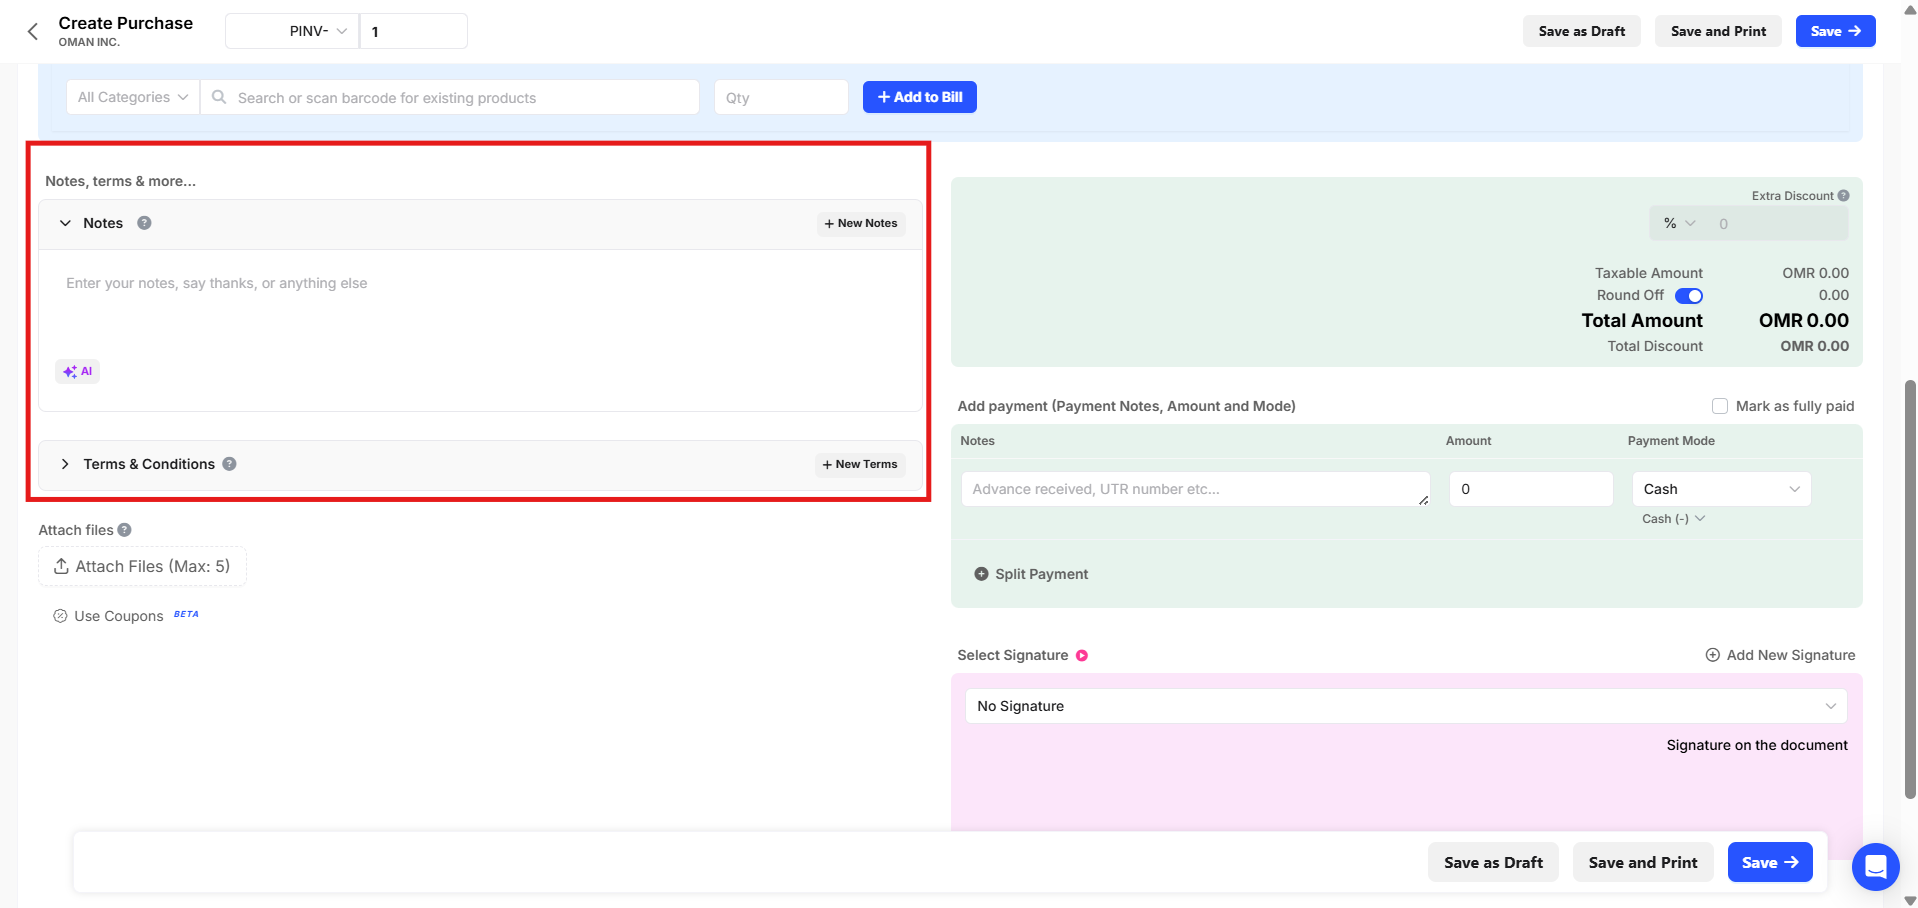Open the AI notes assistant button
1918x908 pixels.
click(78, 371)
